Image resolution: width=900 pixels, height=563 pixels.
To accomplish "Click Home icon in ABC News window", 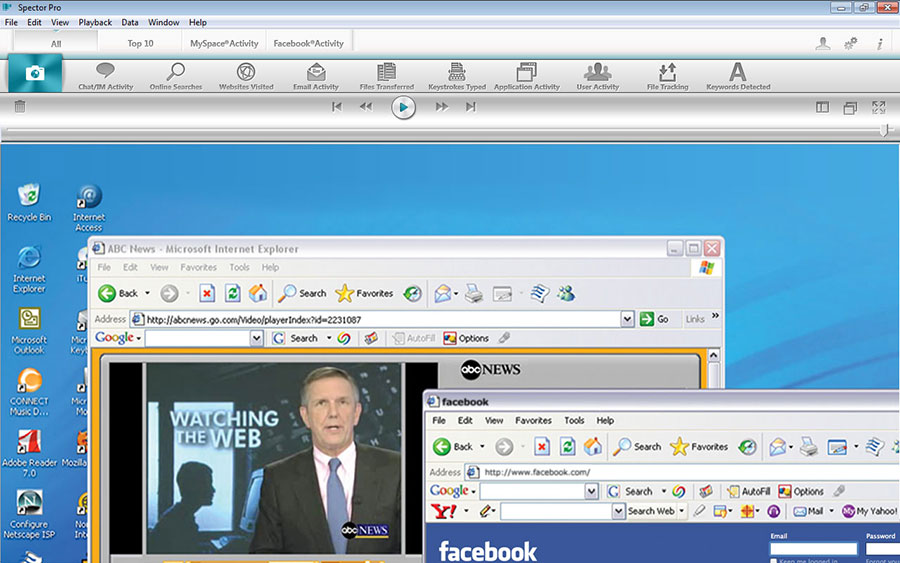I will [258, 293].
